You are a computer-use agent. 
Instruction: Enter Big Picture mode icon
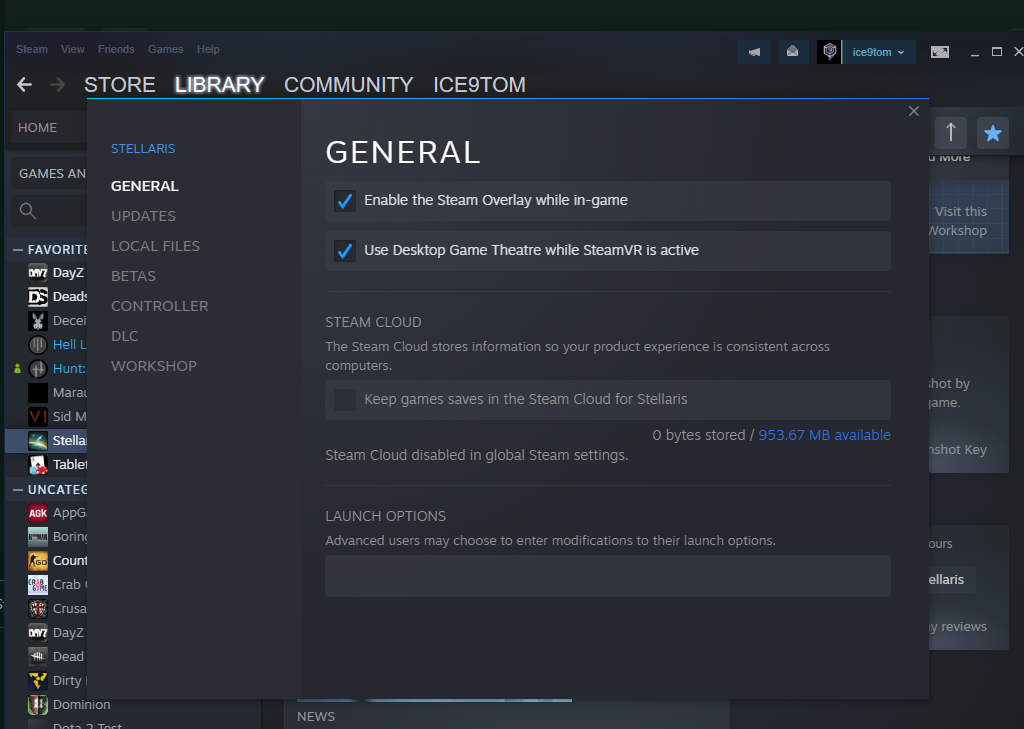point(940,52)
